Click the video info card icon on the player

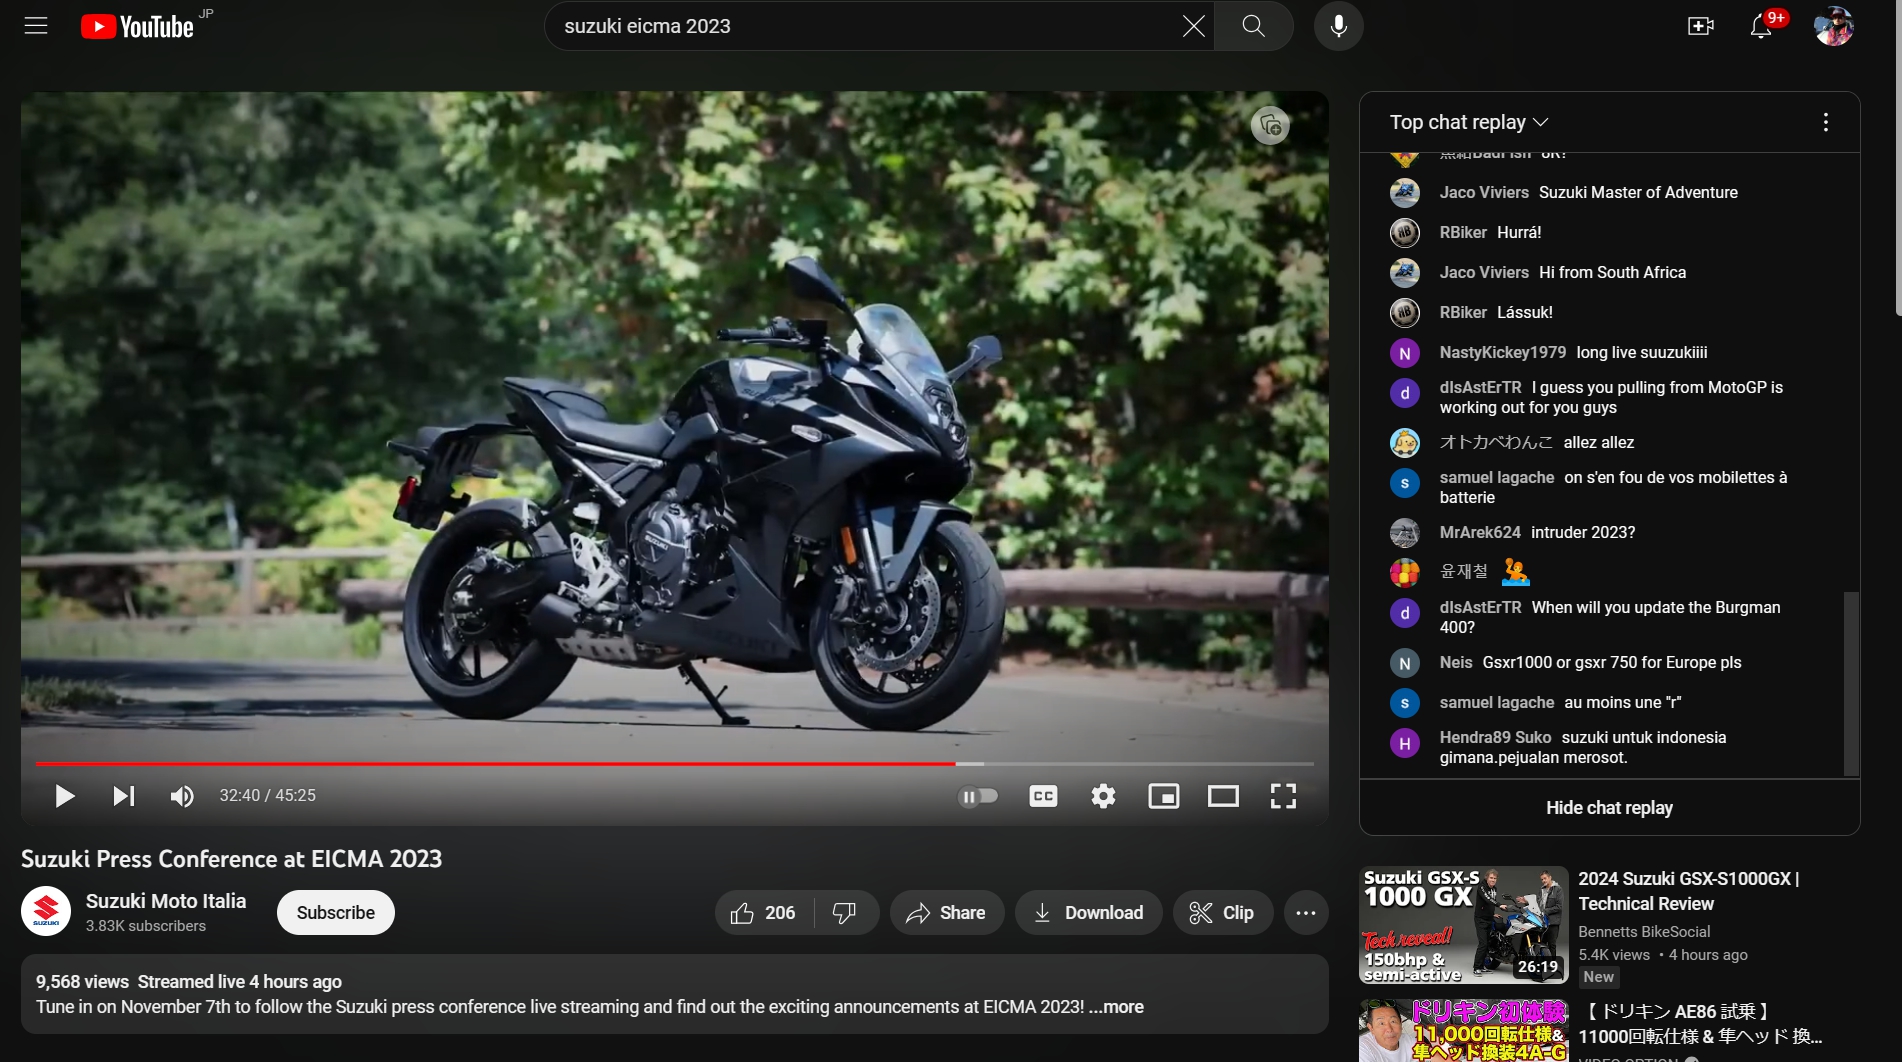(x=1270, y=126)
